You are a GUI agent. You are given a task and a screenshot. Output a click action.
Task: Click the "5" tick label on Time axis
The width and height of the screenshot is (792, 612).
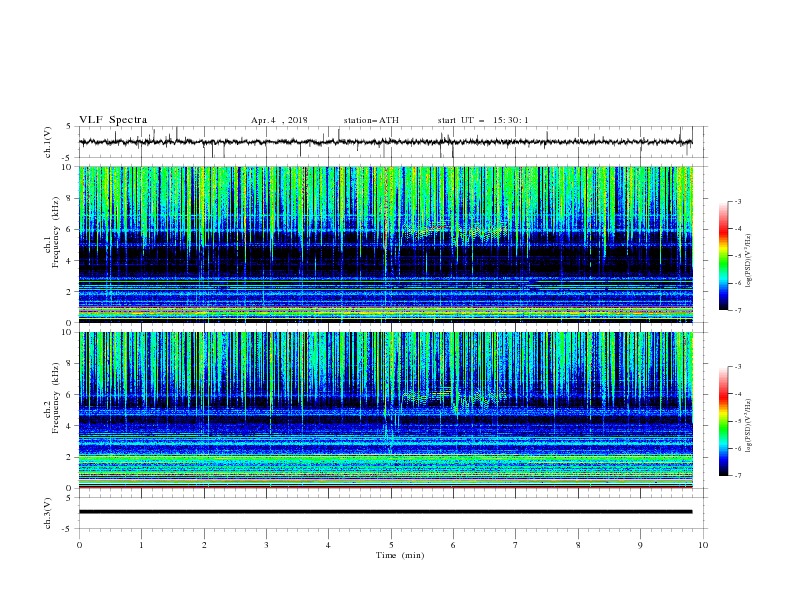[391, 545]
